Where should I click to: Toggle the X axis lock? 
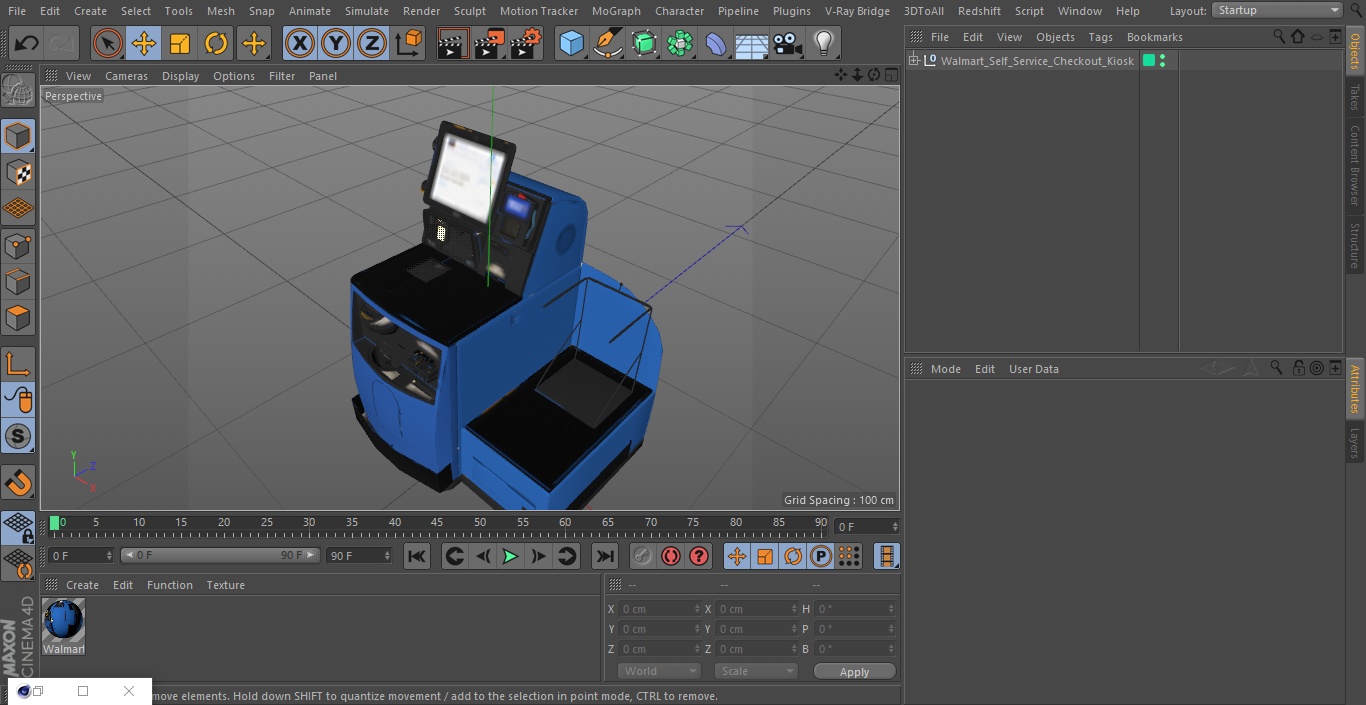click(300, 43)
